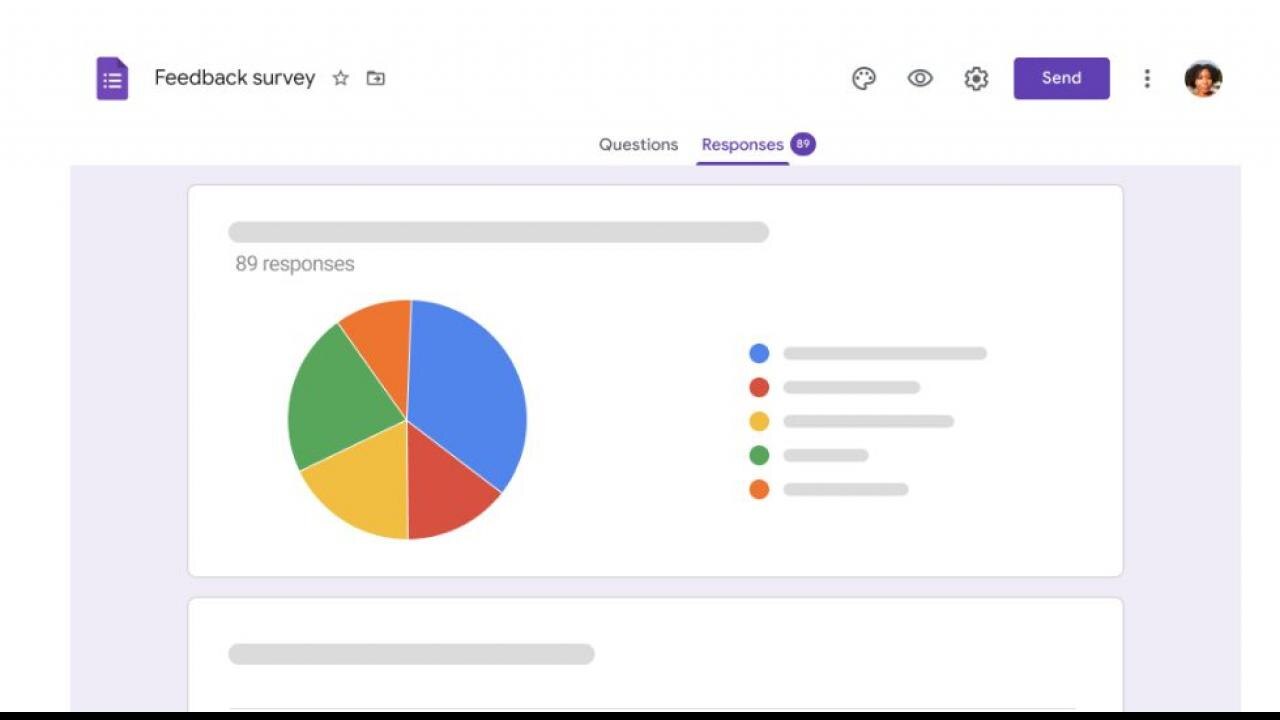This screenshot has height=720, width=1280.
Task: Click the purple Google Forms logo icon
Action: point(112,78)
